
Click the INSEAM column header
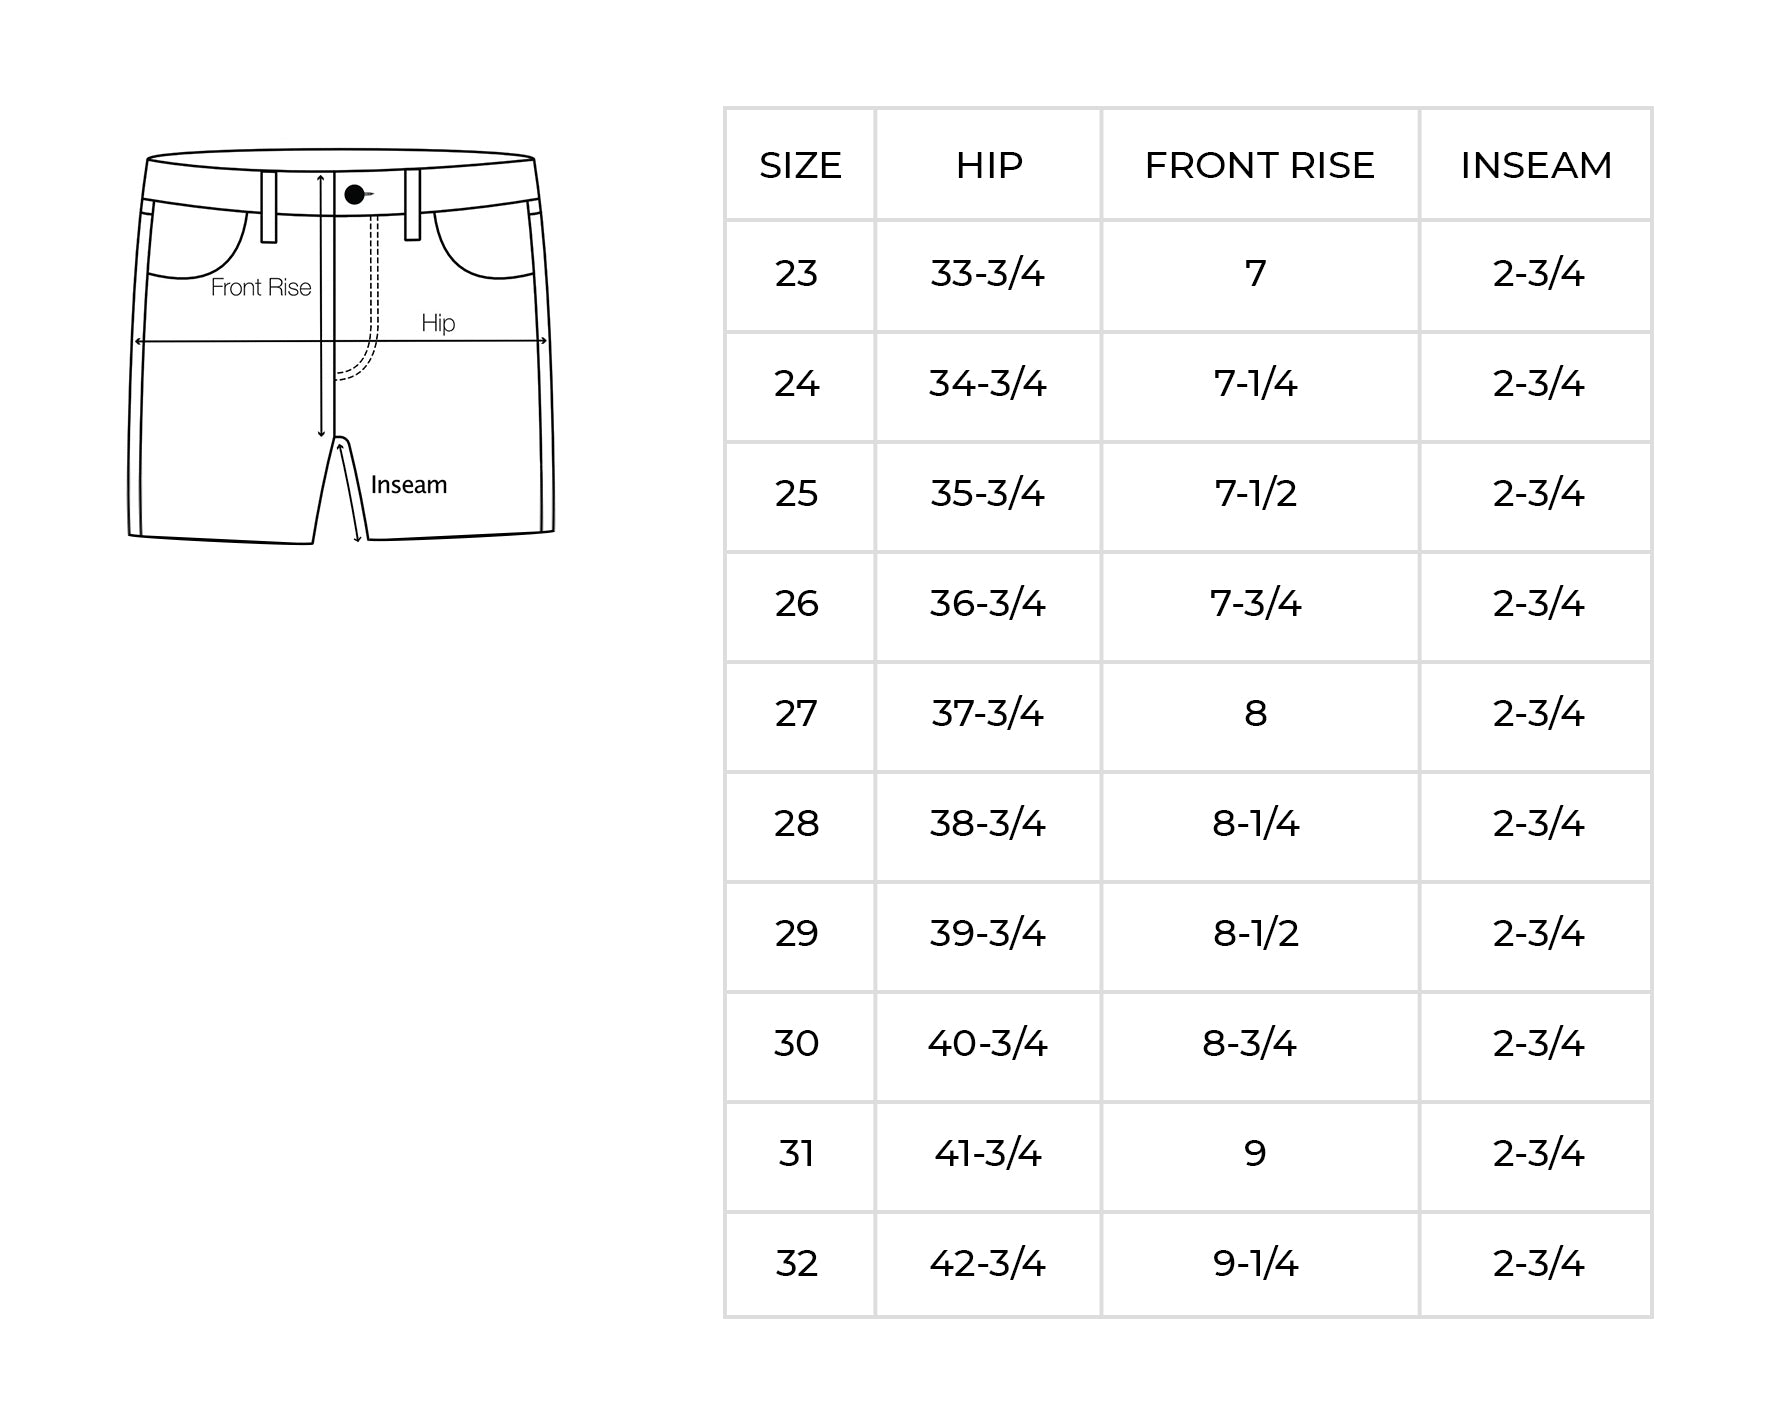tap(1536, 165)
